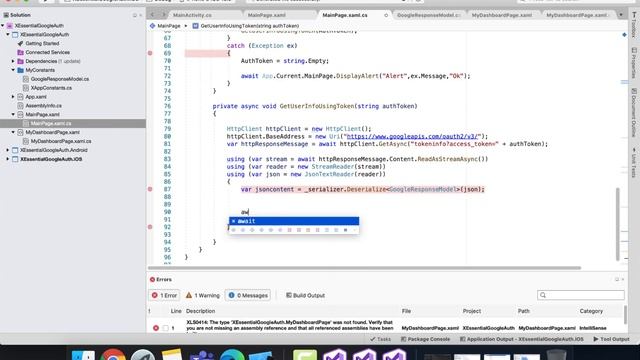This screenshot has height=360, width=640.
Task: Toggle the 1 Warning filter
Action: coord(202,295)
